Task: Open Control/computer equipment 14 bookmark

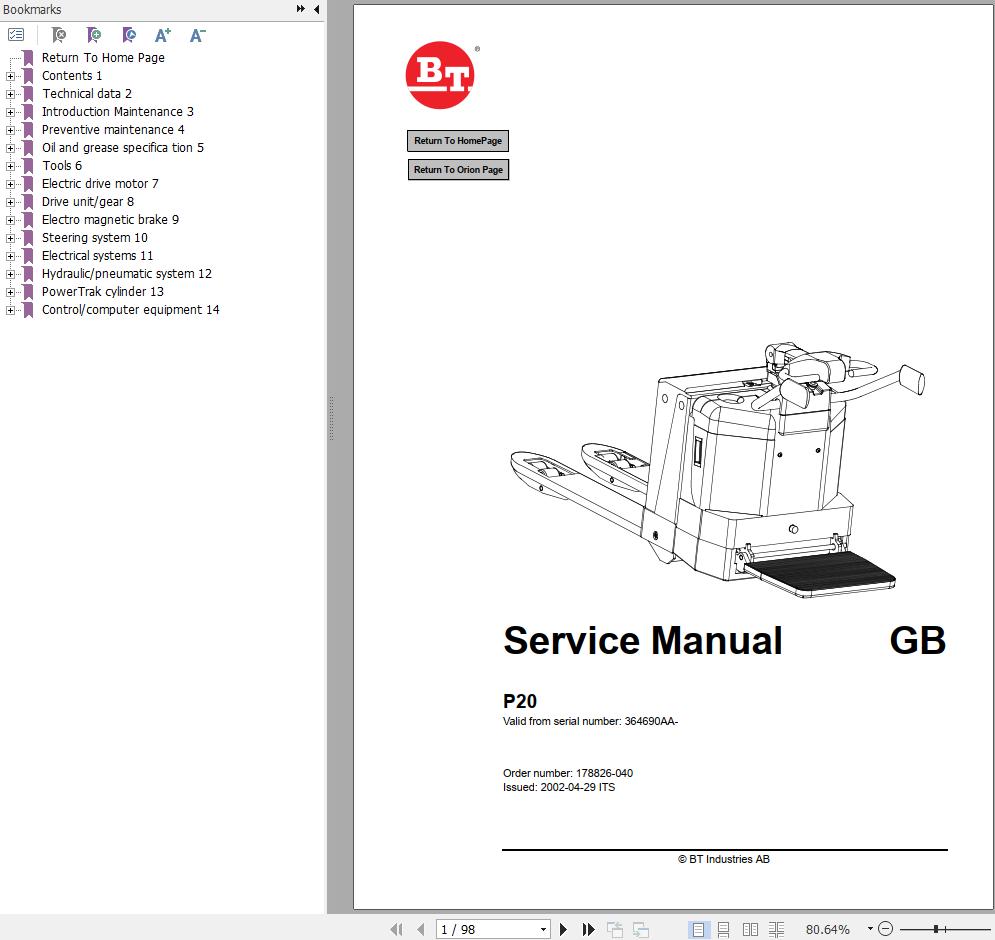Action: point(130,310)
